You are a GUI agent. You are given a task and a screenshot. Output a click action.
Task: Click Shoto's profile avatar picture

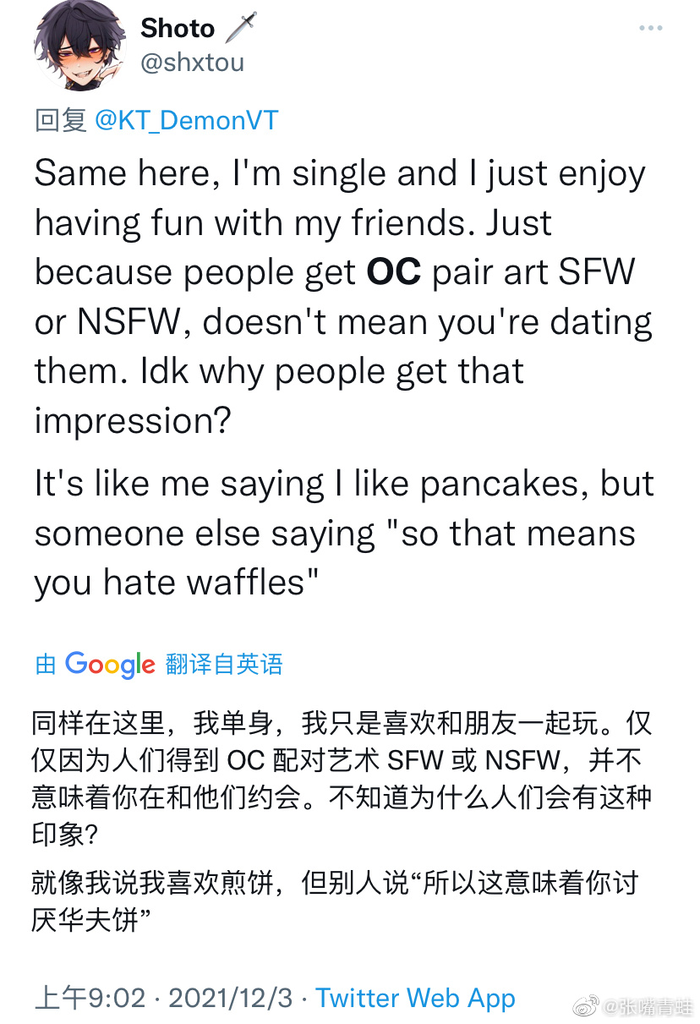point(80,46)
